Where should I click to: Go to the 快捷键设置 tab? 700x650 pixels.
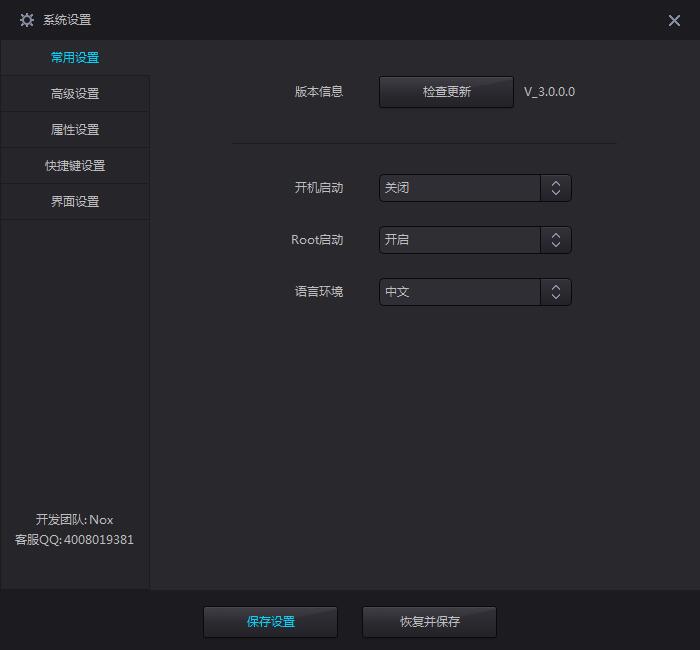pyautogui.click(x=75, y=166)
